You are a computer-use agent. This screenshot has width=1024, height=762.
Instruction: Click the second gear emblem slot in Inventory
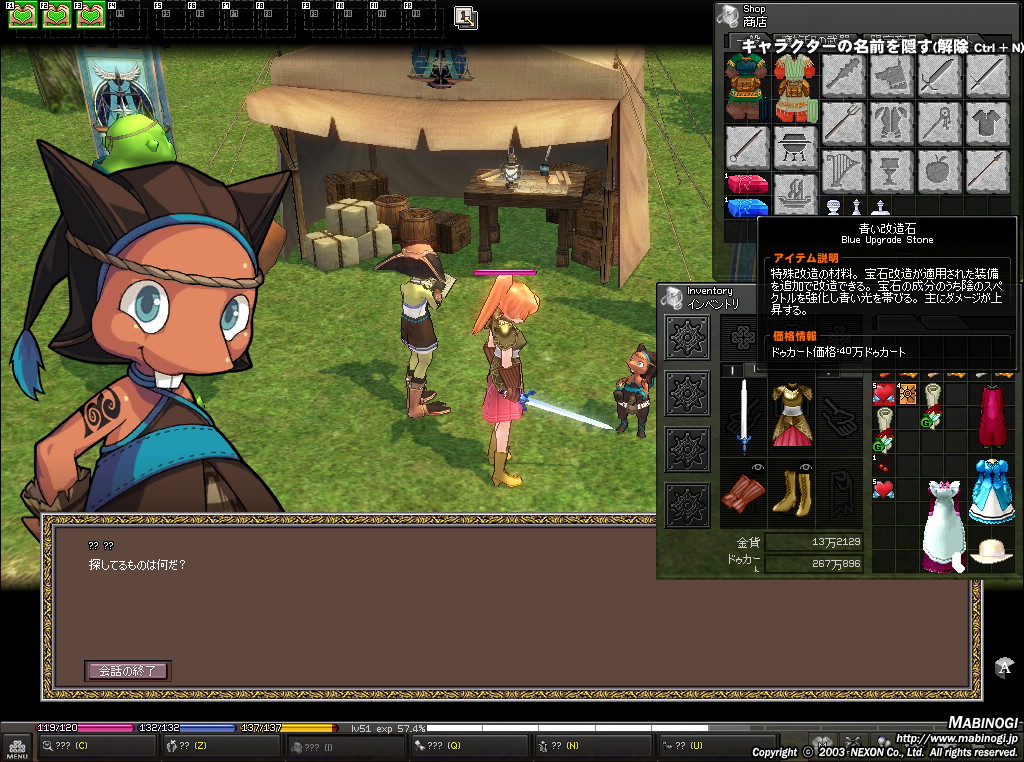(x=688, y=393)
